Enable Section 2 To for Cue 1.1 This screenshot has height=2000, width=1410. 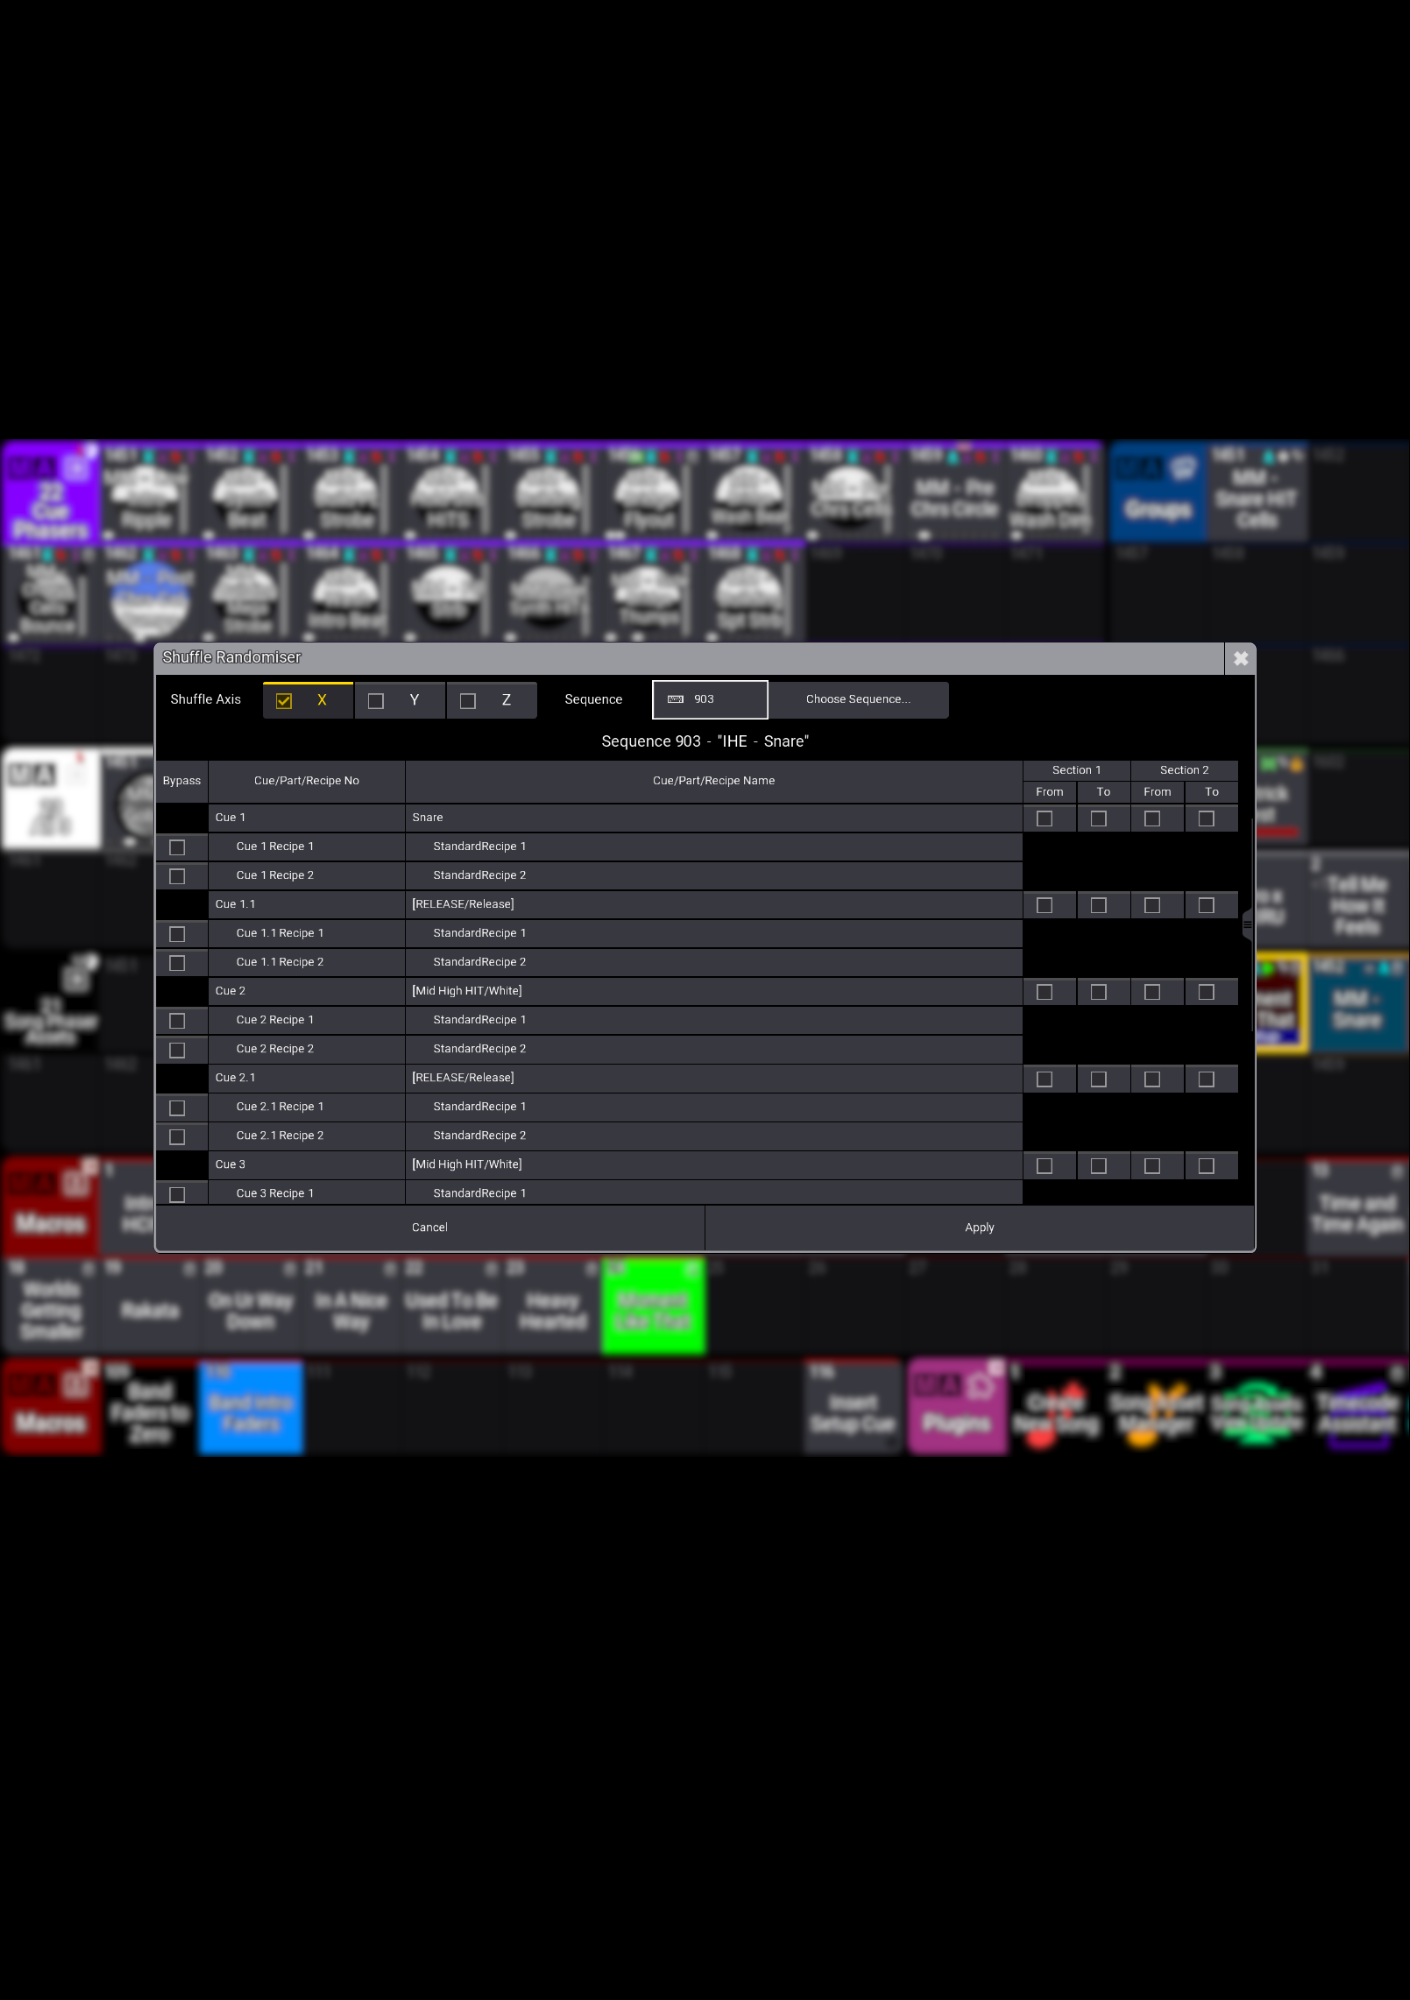click(1207, 905)
